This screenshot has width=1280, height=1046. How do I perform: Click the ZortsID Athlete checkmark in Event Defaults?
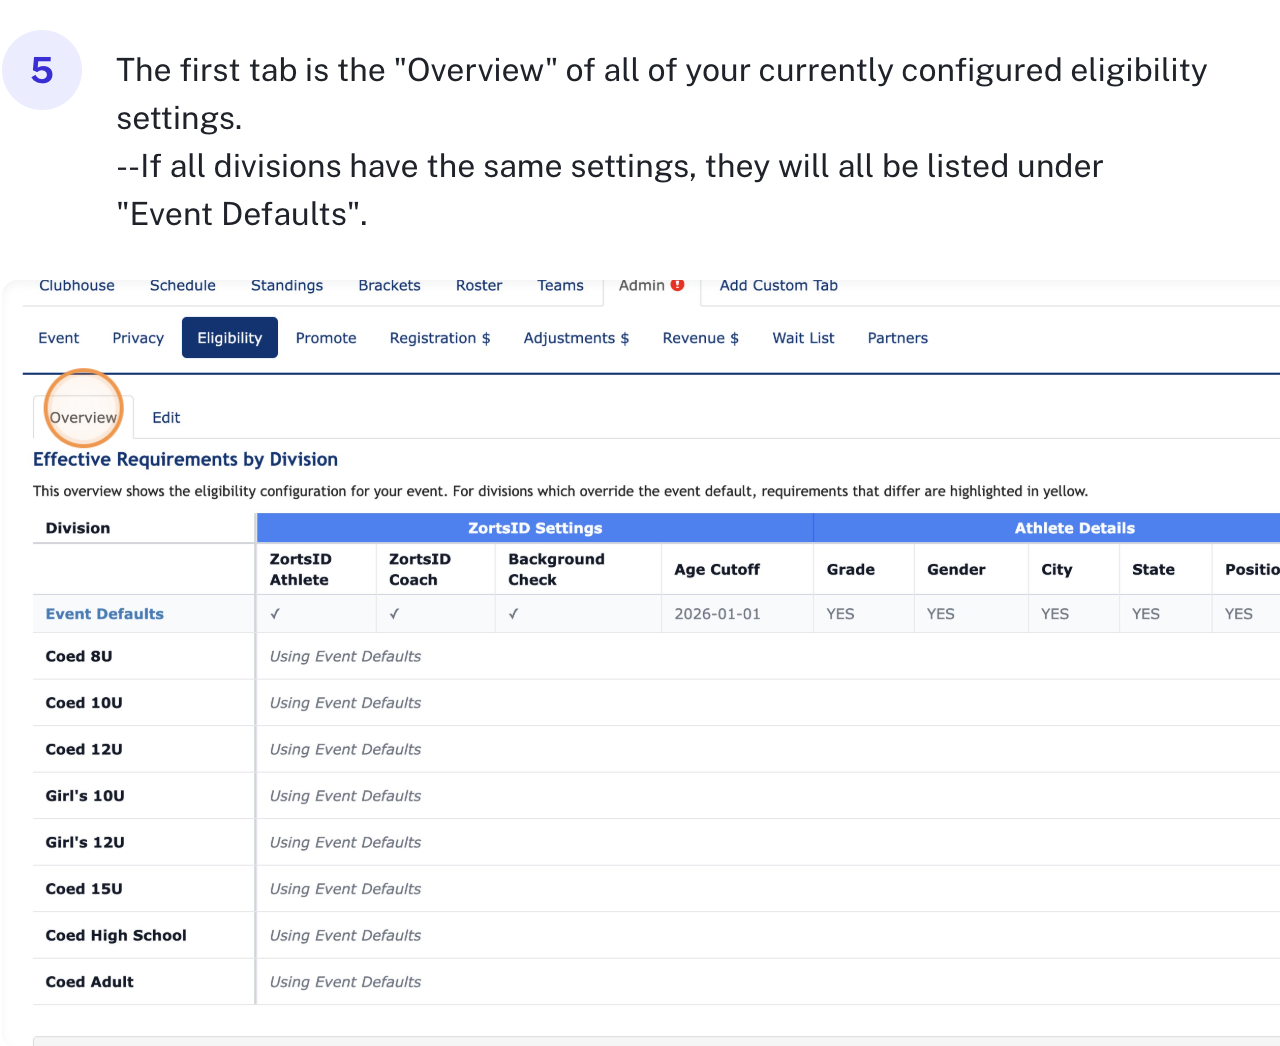click(275, 614)
